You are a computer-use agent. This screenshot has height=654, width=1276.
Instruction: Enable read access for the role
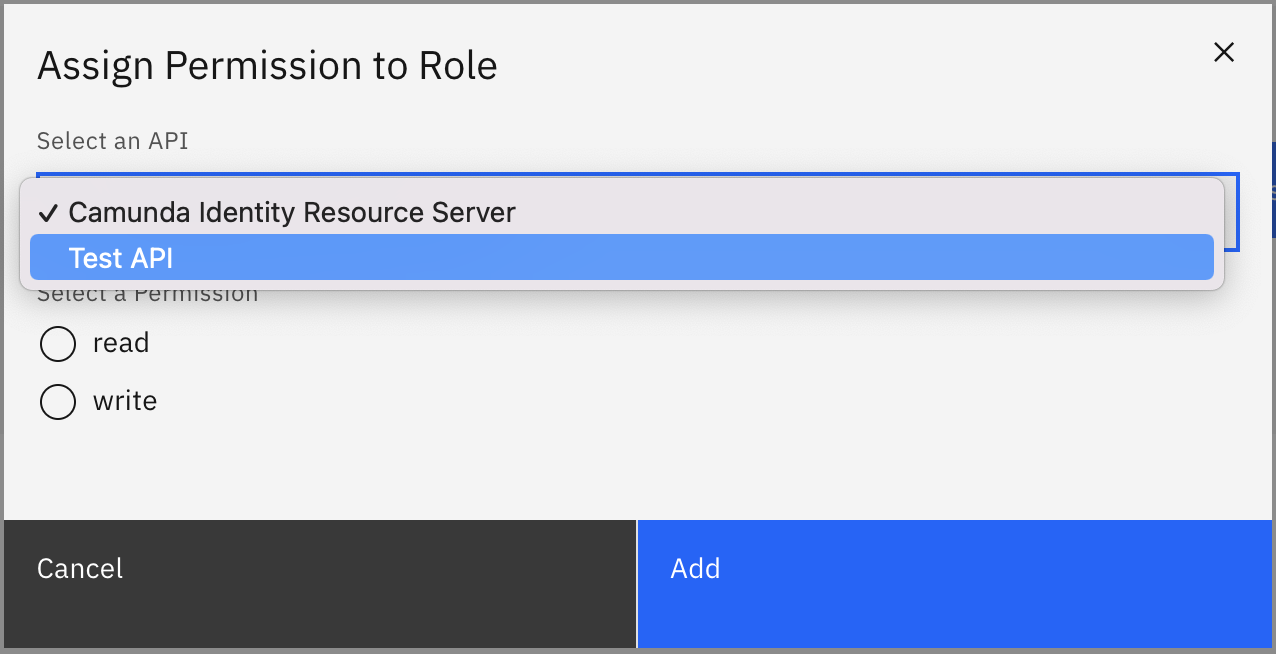click(x=57, y=343)
